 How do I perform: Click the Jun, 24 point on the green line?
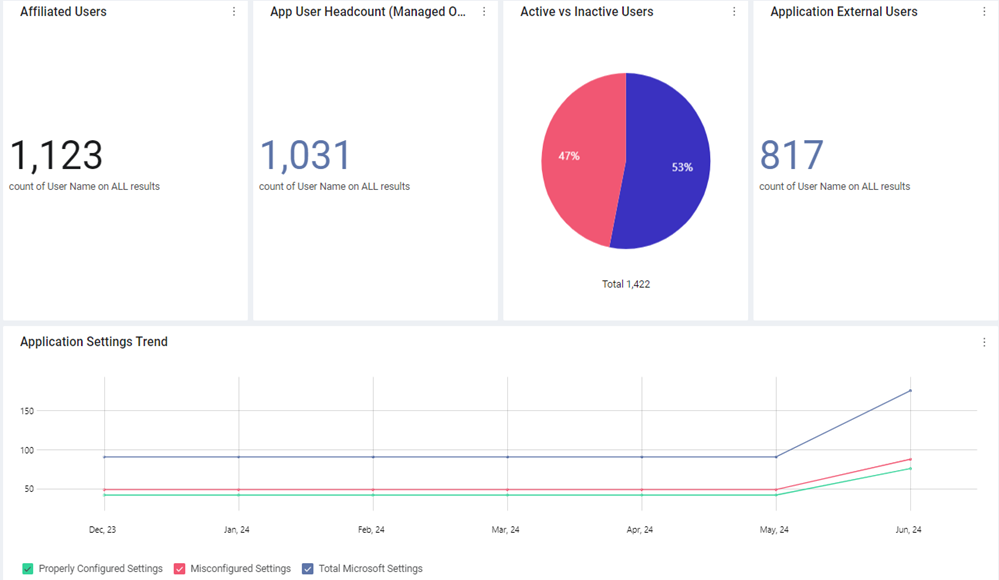coord(910,469)
